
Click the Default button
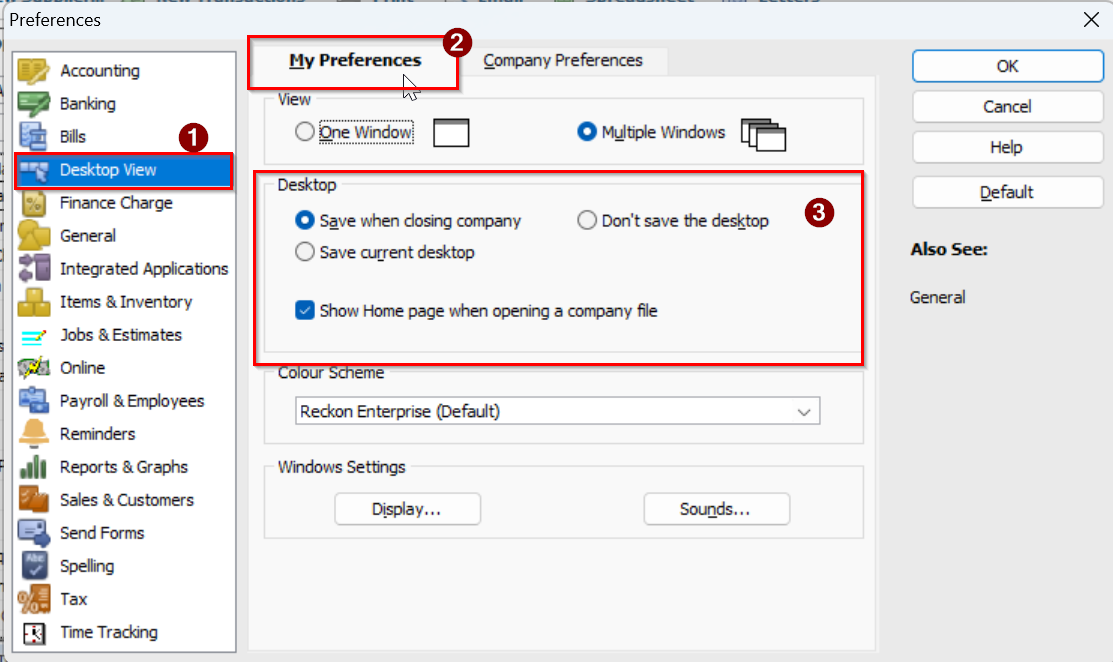1007,192
